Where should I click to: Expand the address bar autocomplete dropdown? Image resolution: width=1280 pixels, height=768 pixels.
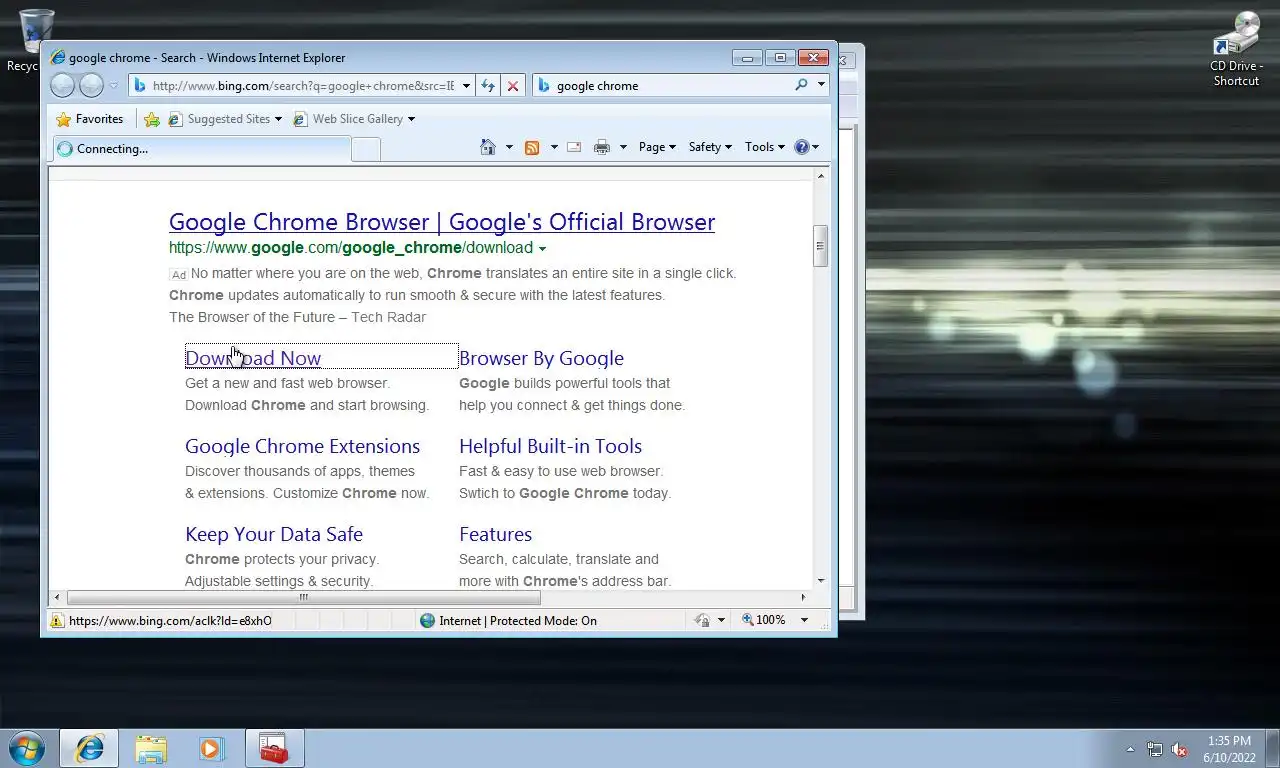pyautogui.click(x=466, y=86)
